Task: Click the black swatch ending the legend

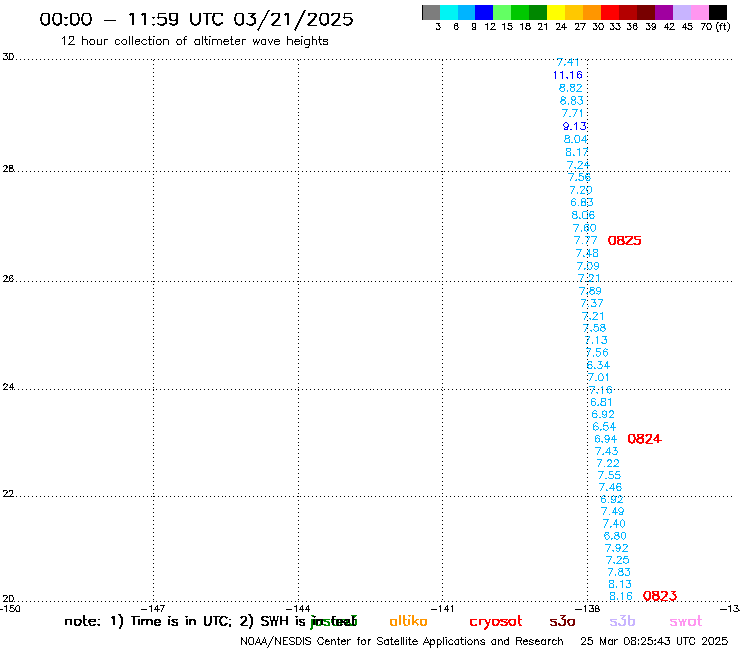Action: click(717, 12)
